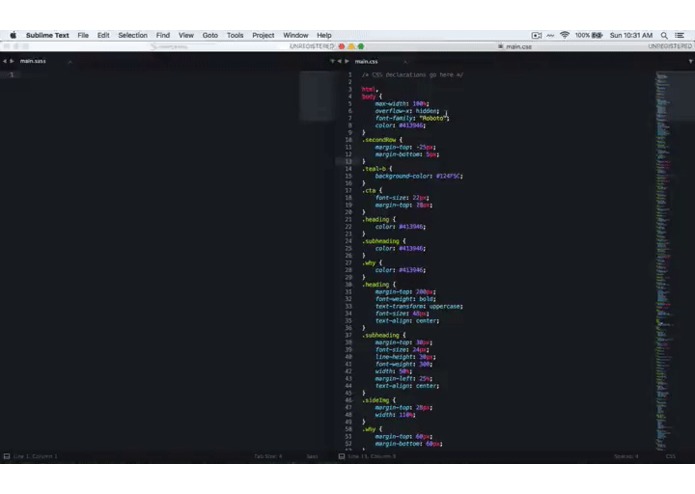Image resolution: width=695 pixels, height=494 pixels.
Task: Click the Line 13 column status text
Action: pos(372,456)
